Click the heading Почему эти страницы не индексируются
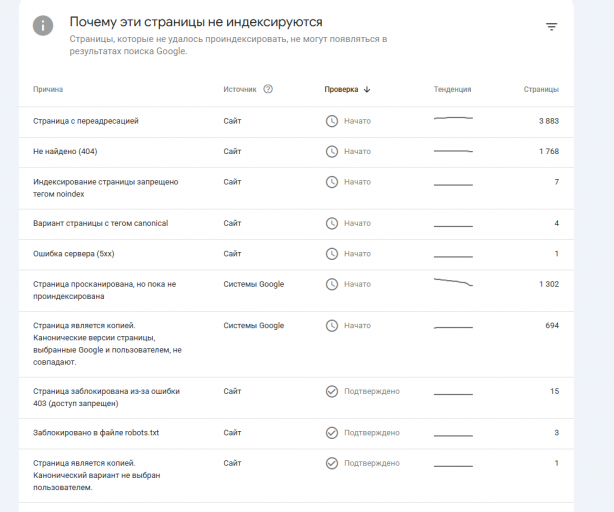 tap(196, 22)
